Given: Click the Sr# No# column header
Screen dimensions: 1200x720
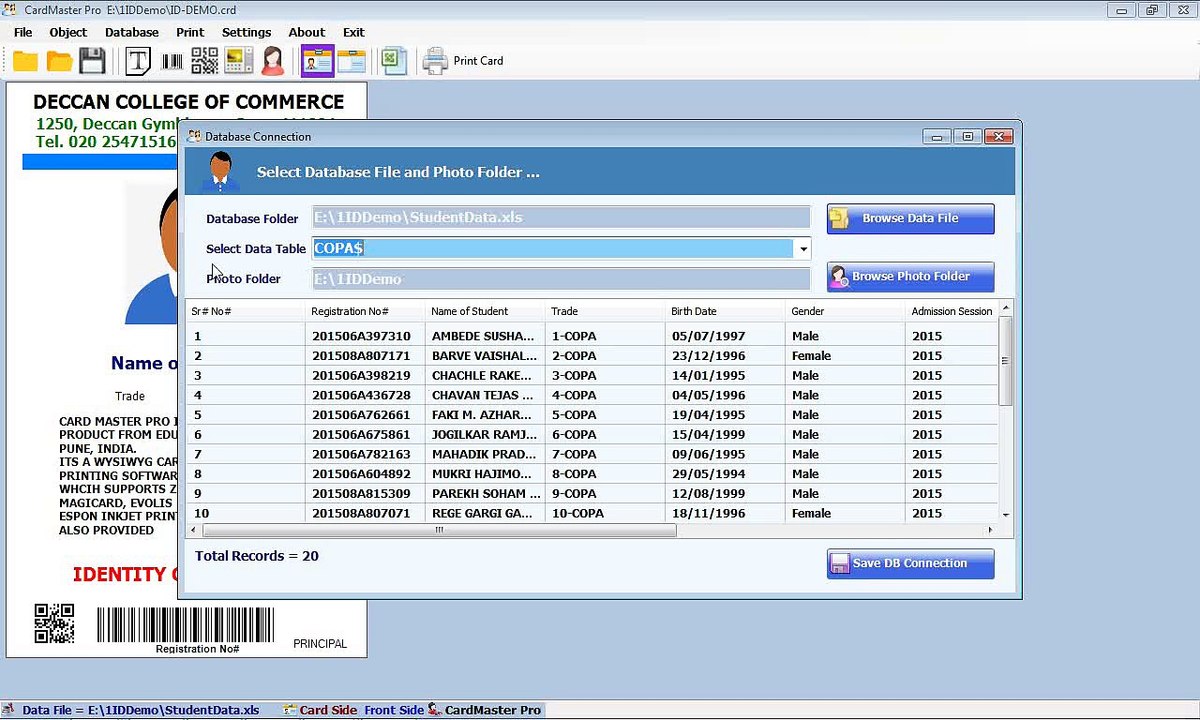Looking at the screenshot, I should 244,311.
